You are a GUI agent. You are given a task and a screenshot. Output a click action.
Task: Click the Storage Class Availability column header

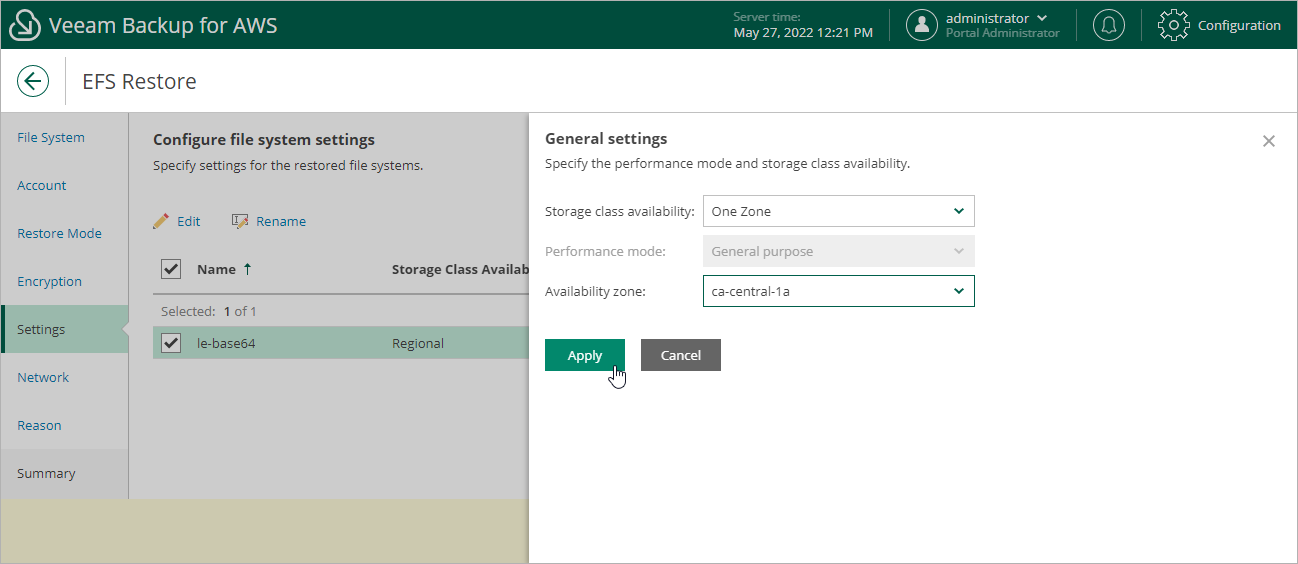click(459, 269)
